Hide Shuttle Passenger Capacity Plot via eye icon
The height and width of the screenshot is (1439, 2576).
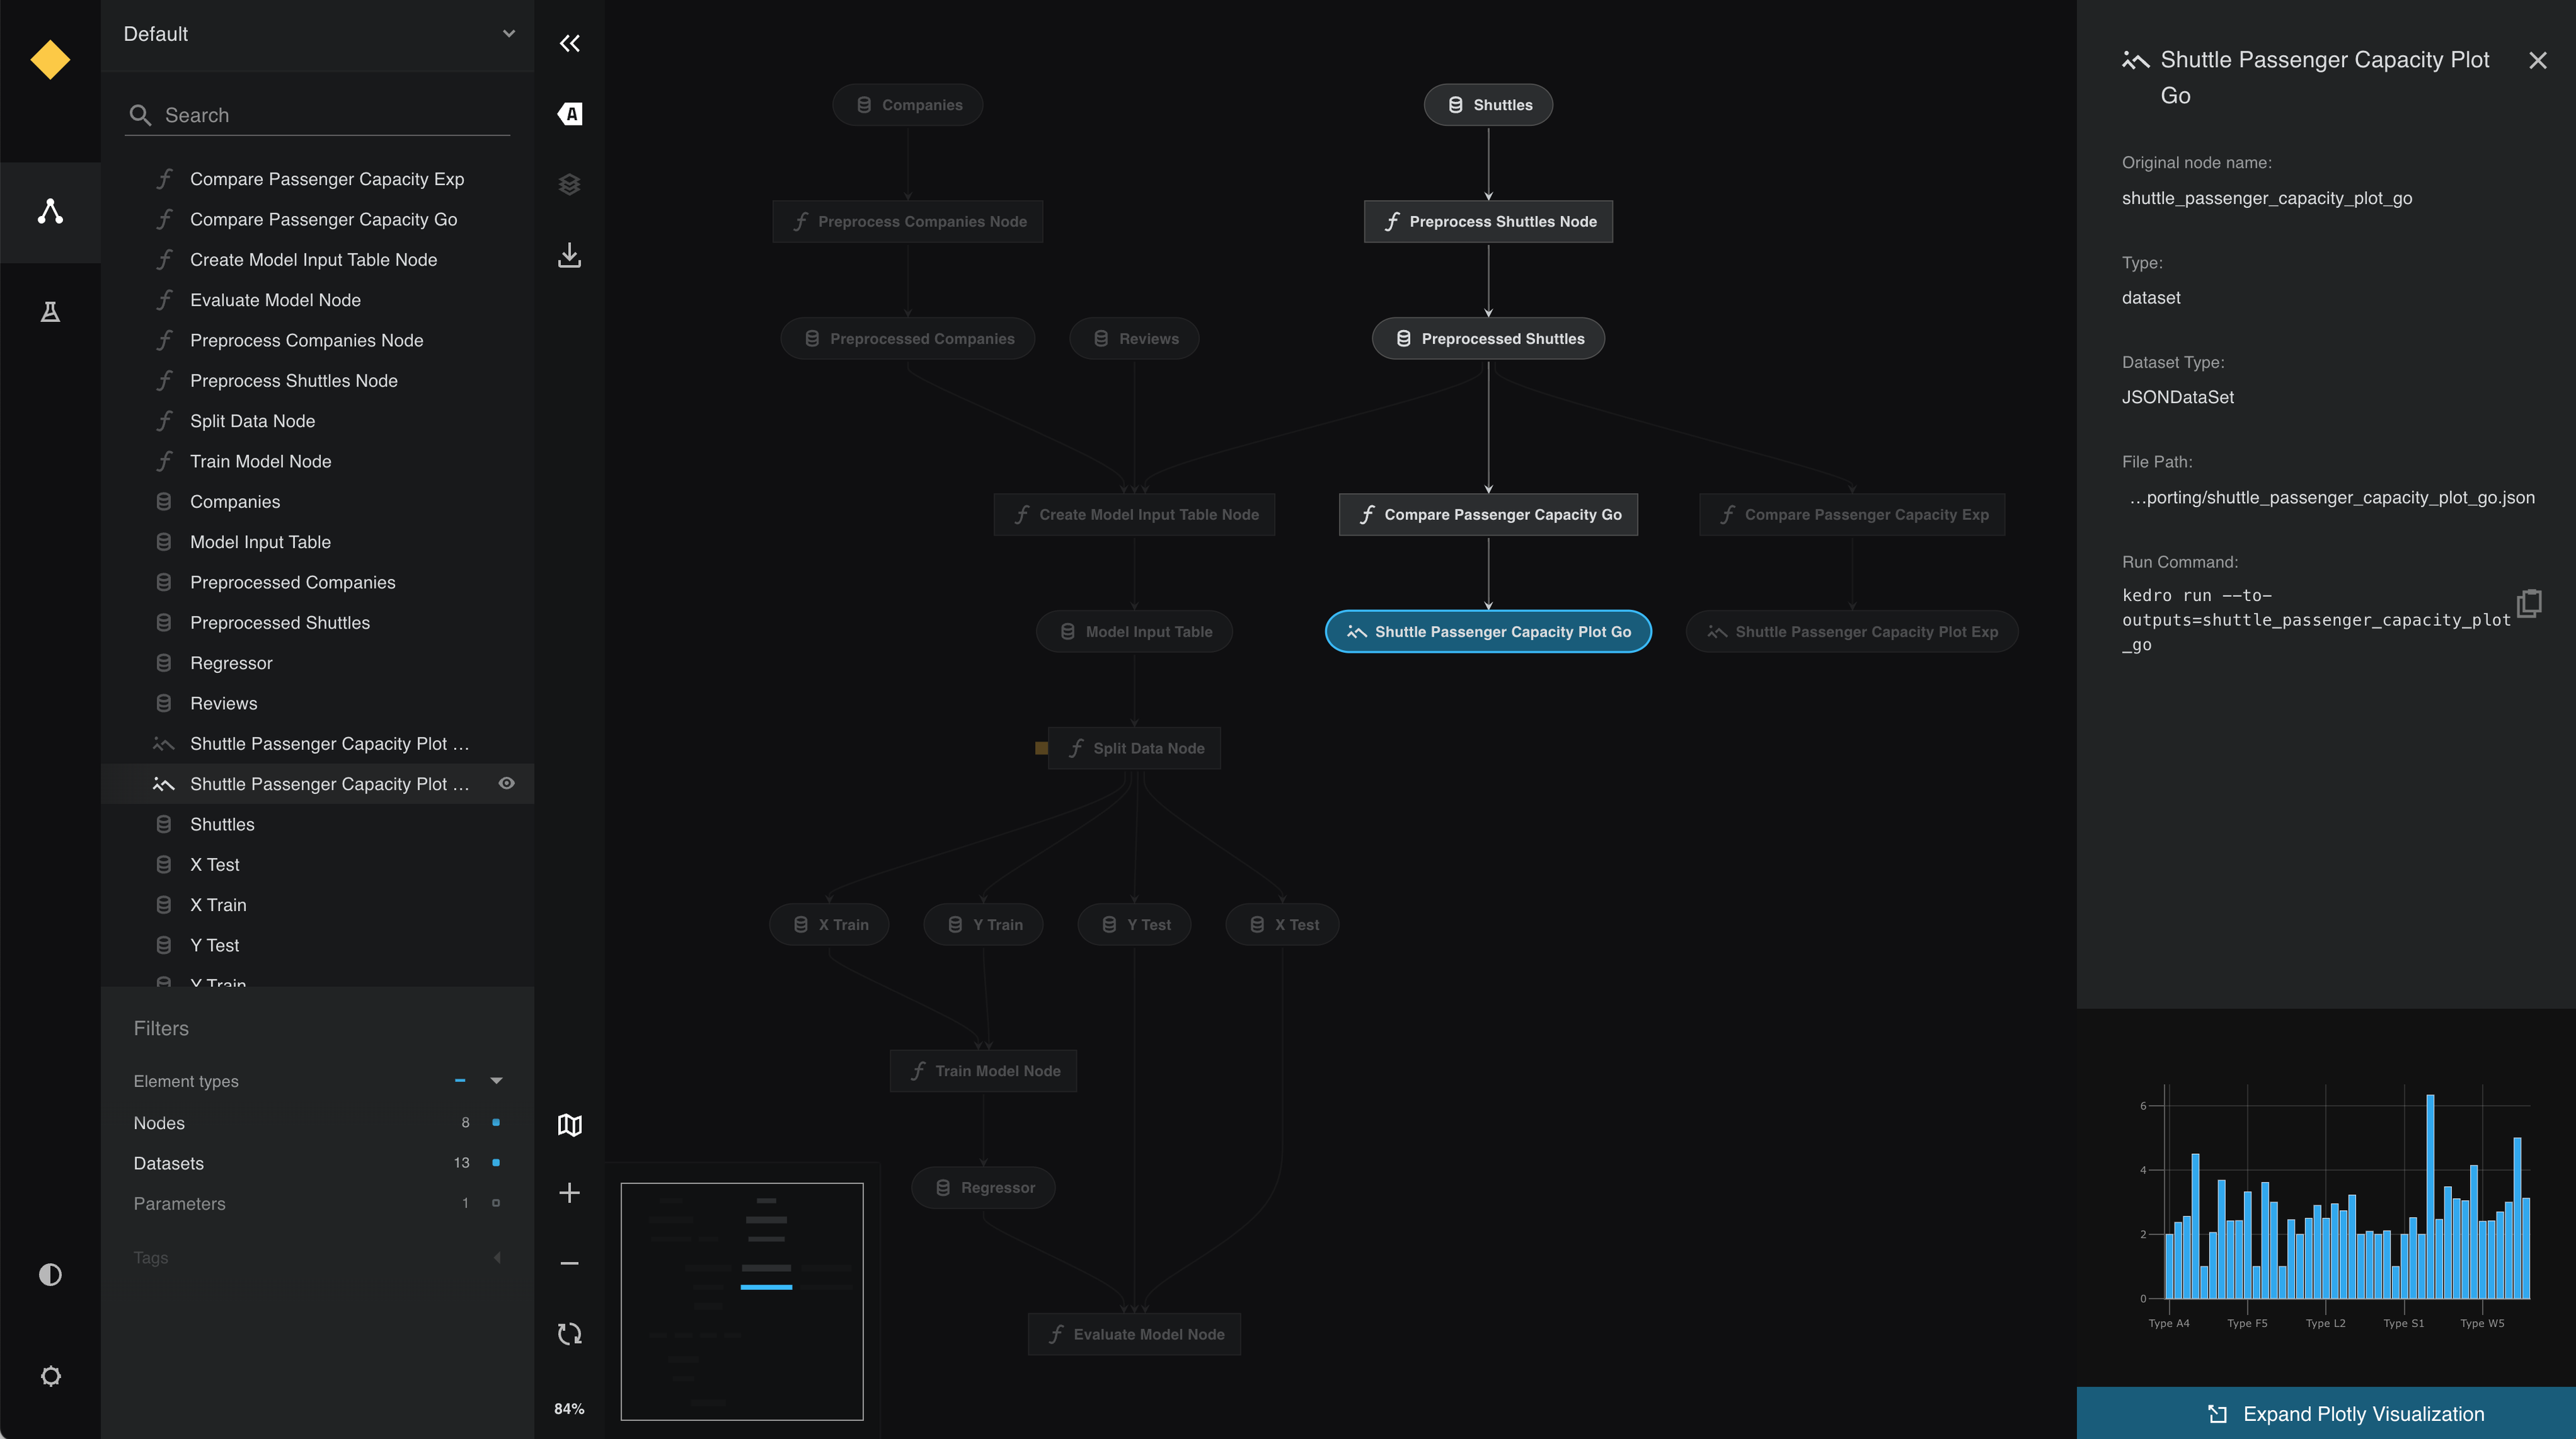click(507, 783)
